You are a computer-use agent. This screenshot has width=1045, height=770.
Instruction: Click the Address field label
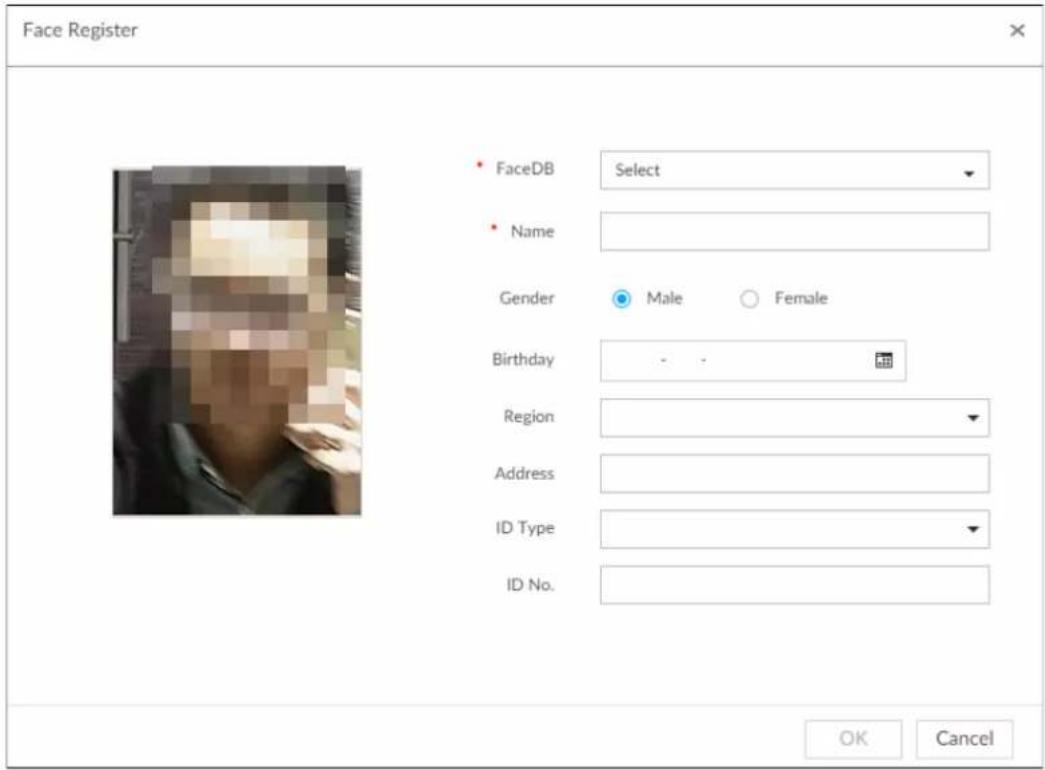pos(524,473)
